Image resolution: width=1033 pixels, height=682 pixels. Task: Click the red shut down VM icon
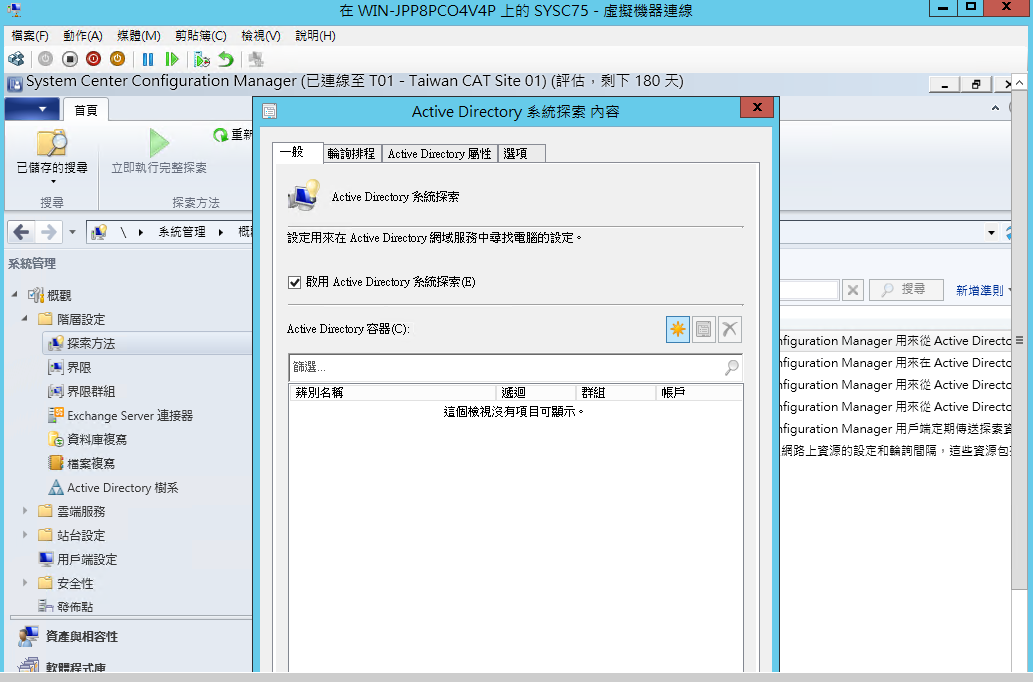pos(94,59)
